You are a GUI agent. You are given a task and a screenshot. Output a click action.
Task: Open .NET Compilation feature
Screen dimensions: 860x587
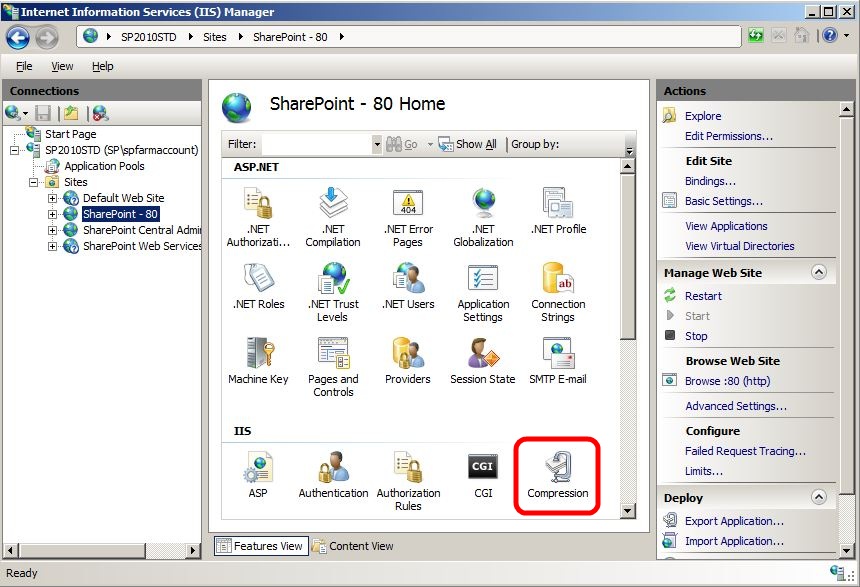tap(333, 218)
